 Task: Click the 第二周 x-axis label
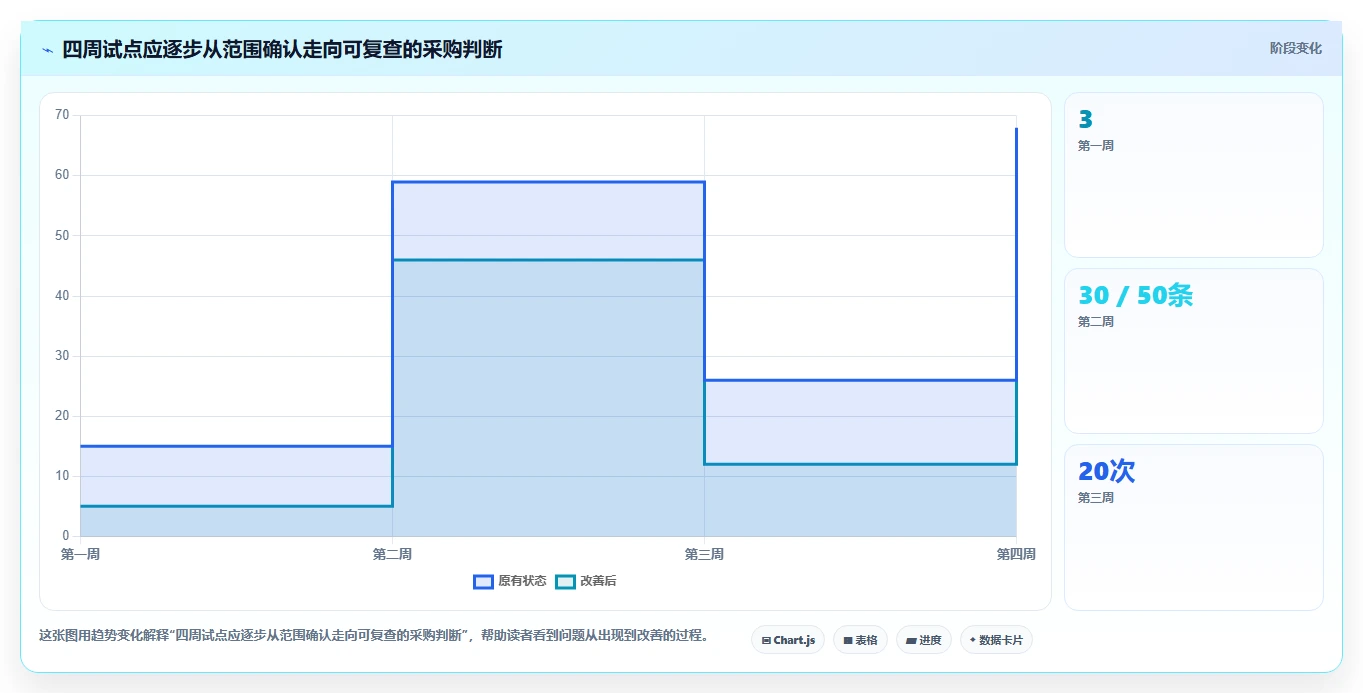(x=392, y=554)
